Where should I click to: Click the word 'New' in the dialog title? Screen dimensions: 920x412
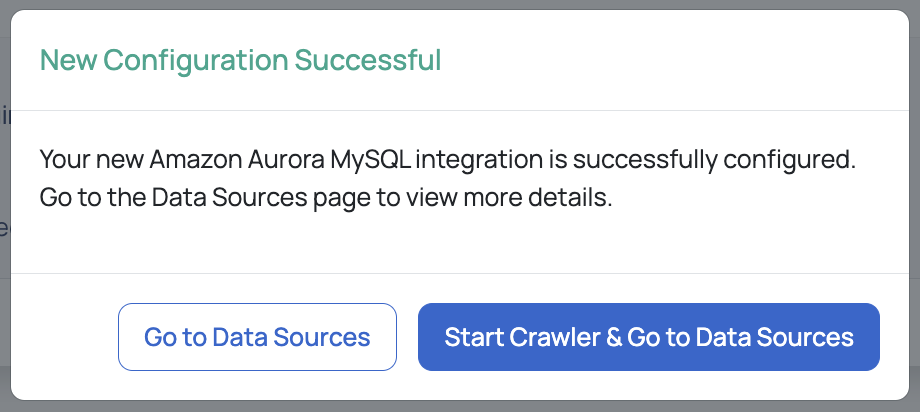[68, 60]
